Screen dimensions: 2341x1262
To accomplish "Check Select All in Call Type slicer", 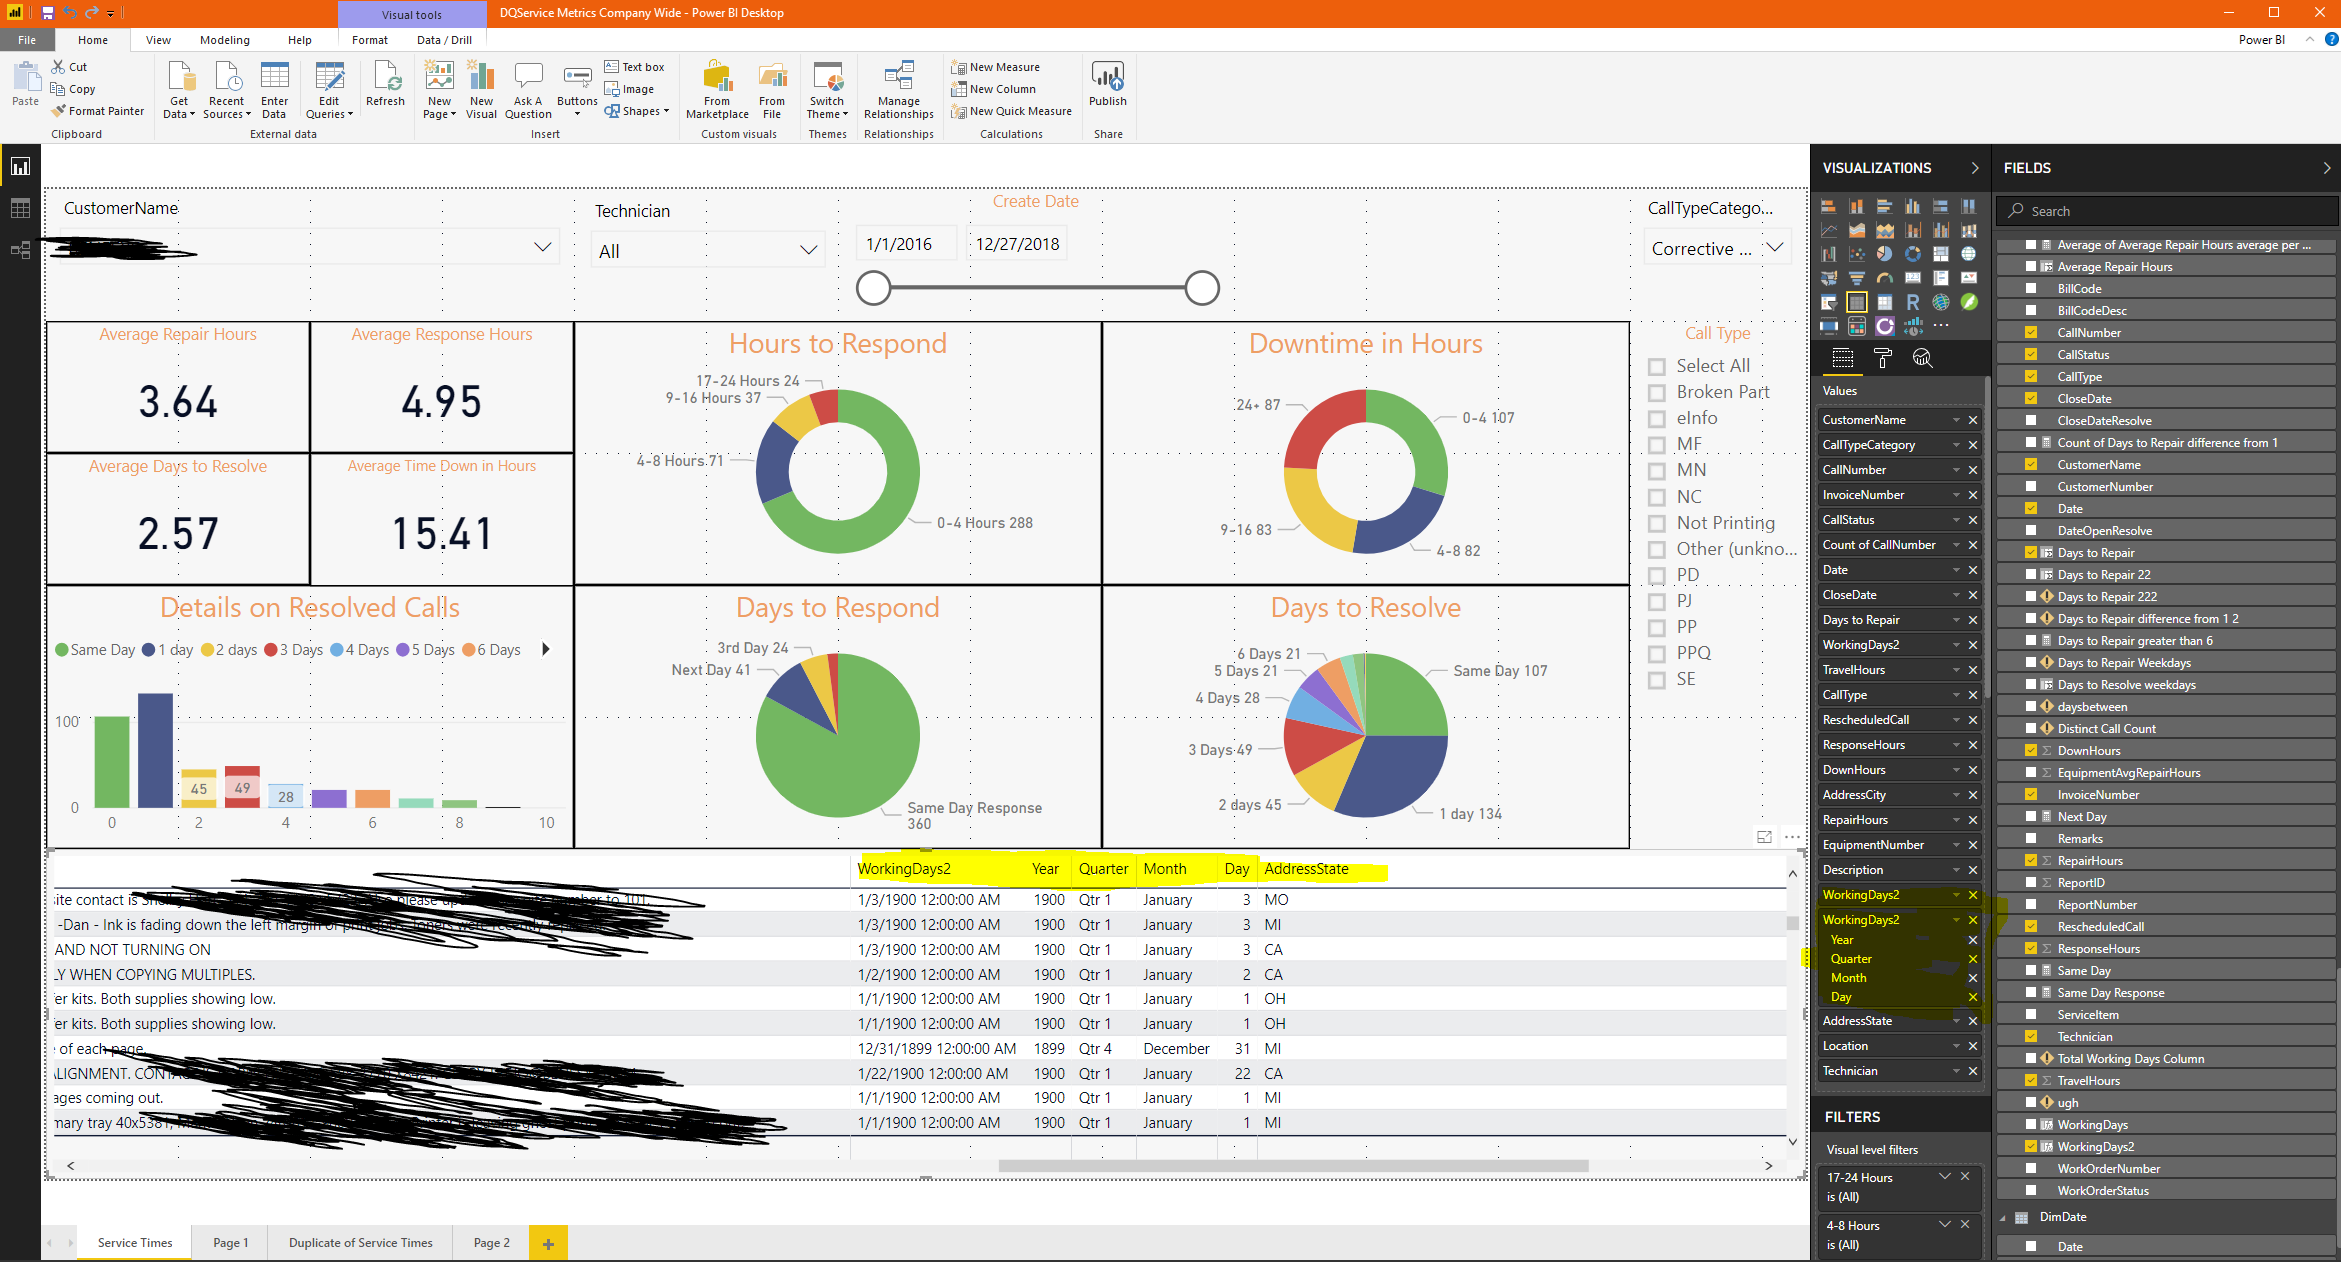I will [x=1657, y=367].
